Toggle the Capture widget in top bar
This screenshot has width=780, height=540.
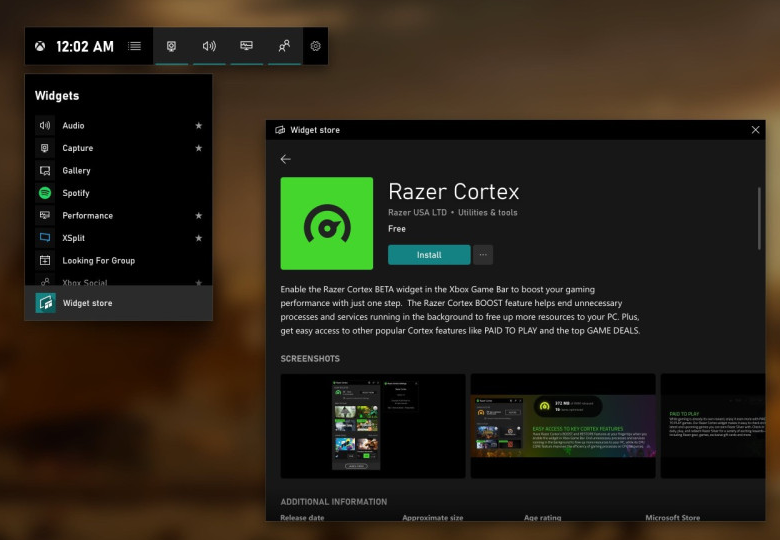(x=172, y=46)
